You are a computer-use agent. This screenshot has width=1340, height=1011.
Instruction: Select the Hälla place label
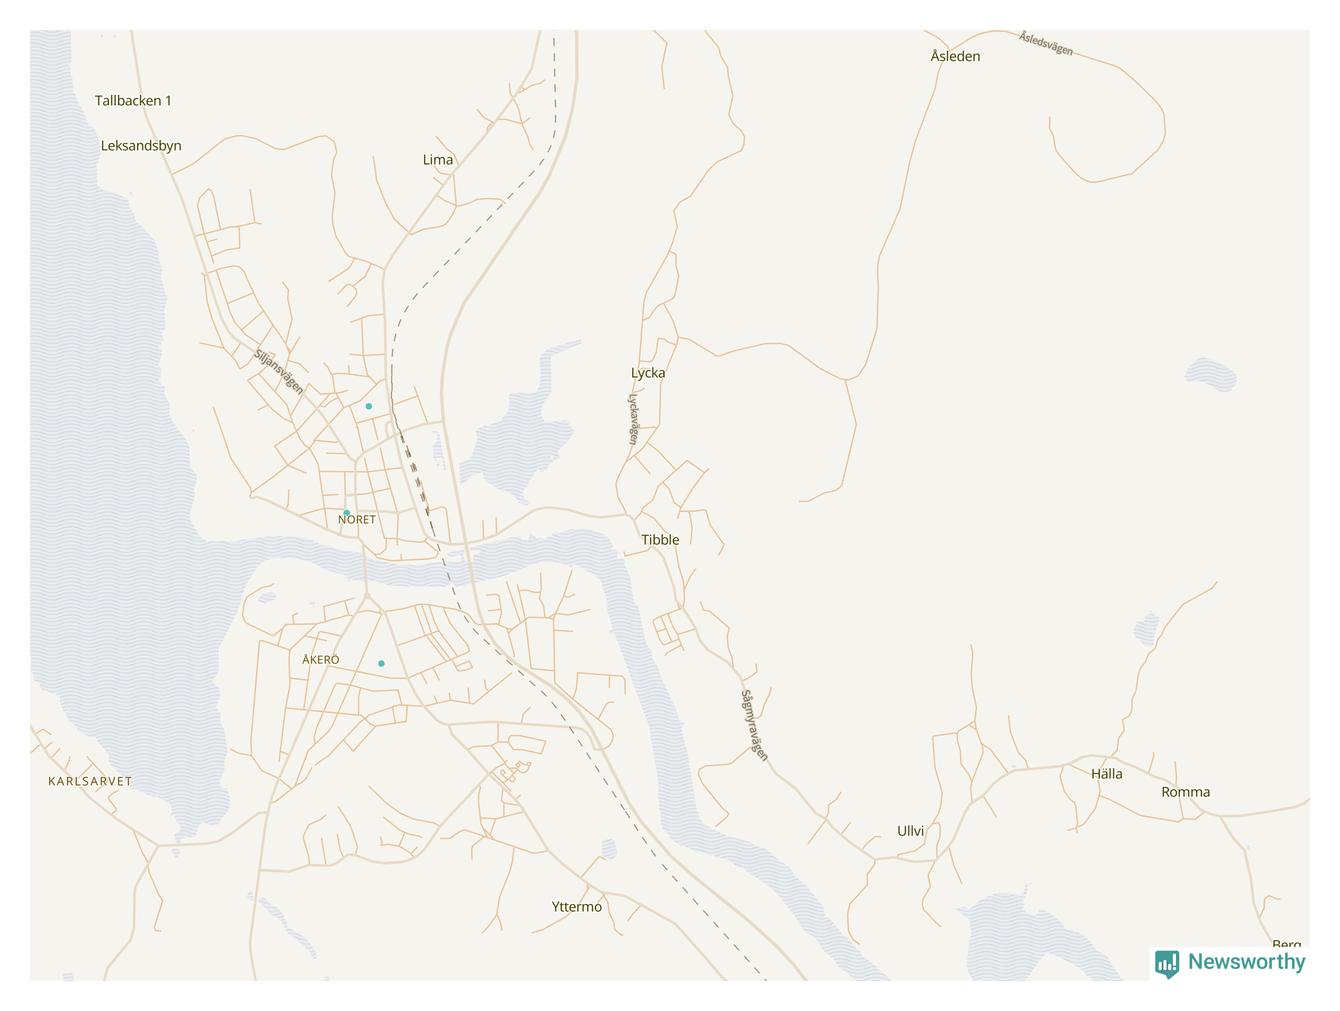1106,774
